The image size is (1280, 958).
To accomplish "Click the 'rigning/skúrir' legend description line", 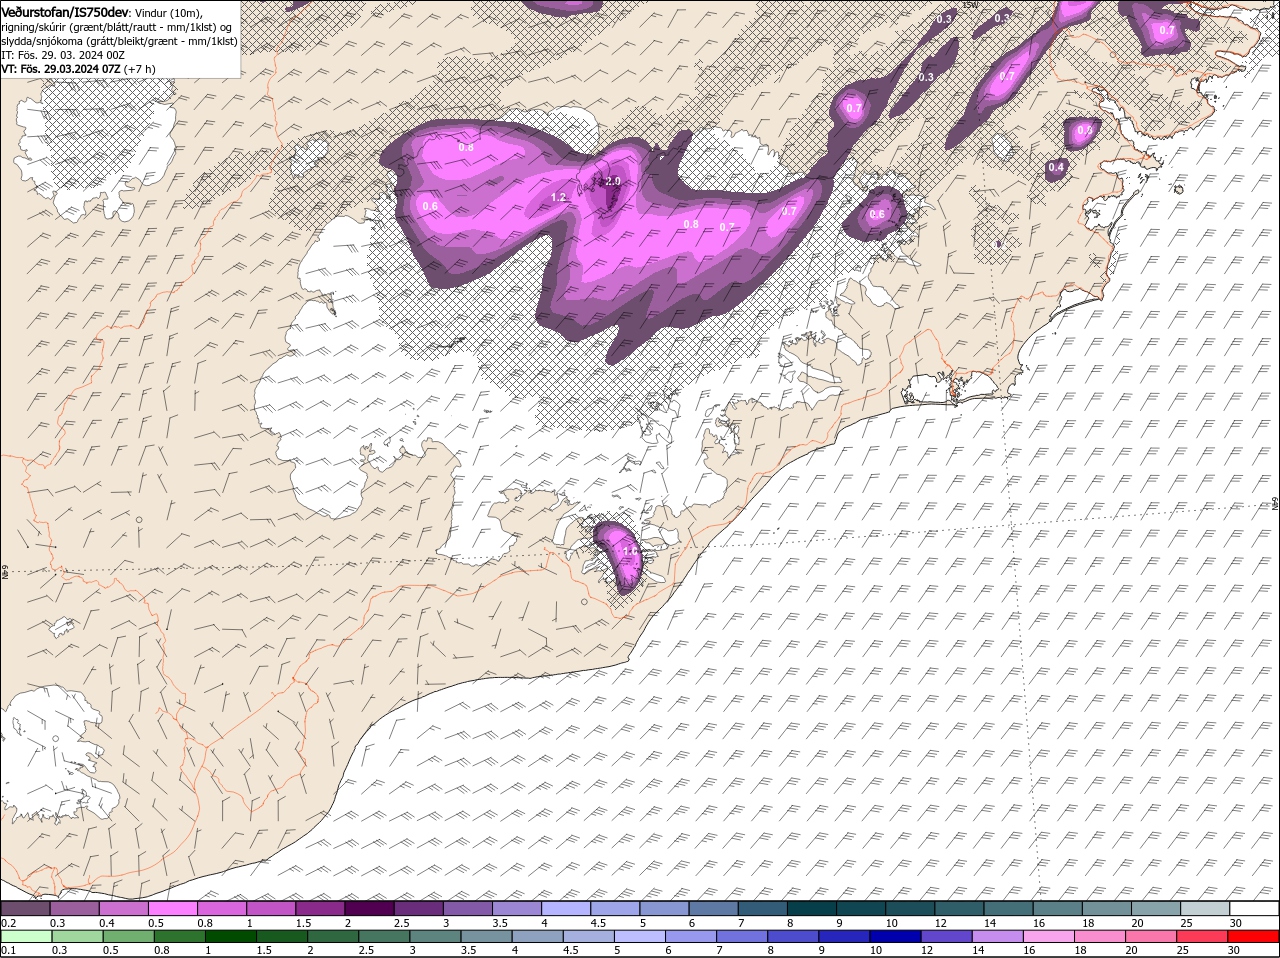I will 116,27.
